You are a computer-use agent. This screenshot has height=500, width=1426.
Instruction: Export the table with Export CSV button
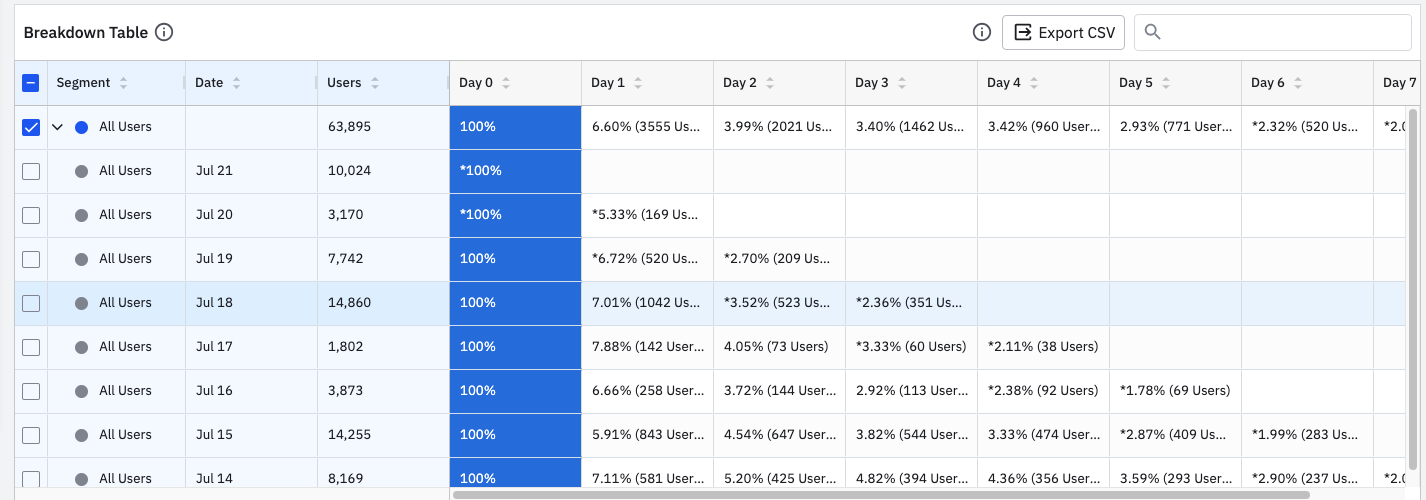click(1063, 33)
